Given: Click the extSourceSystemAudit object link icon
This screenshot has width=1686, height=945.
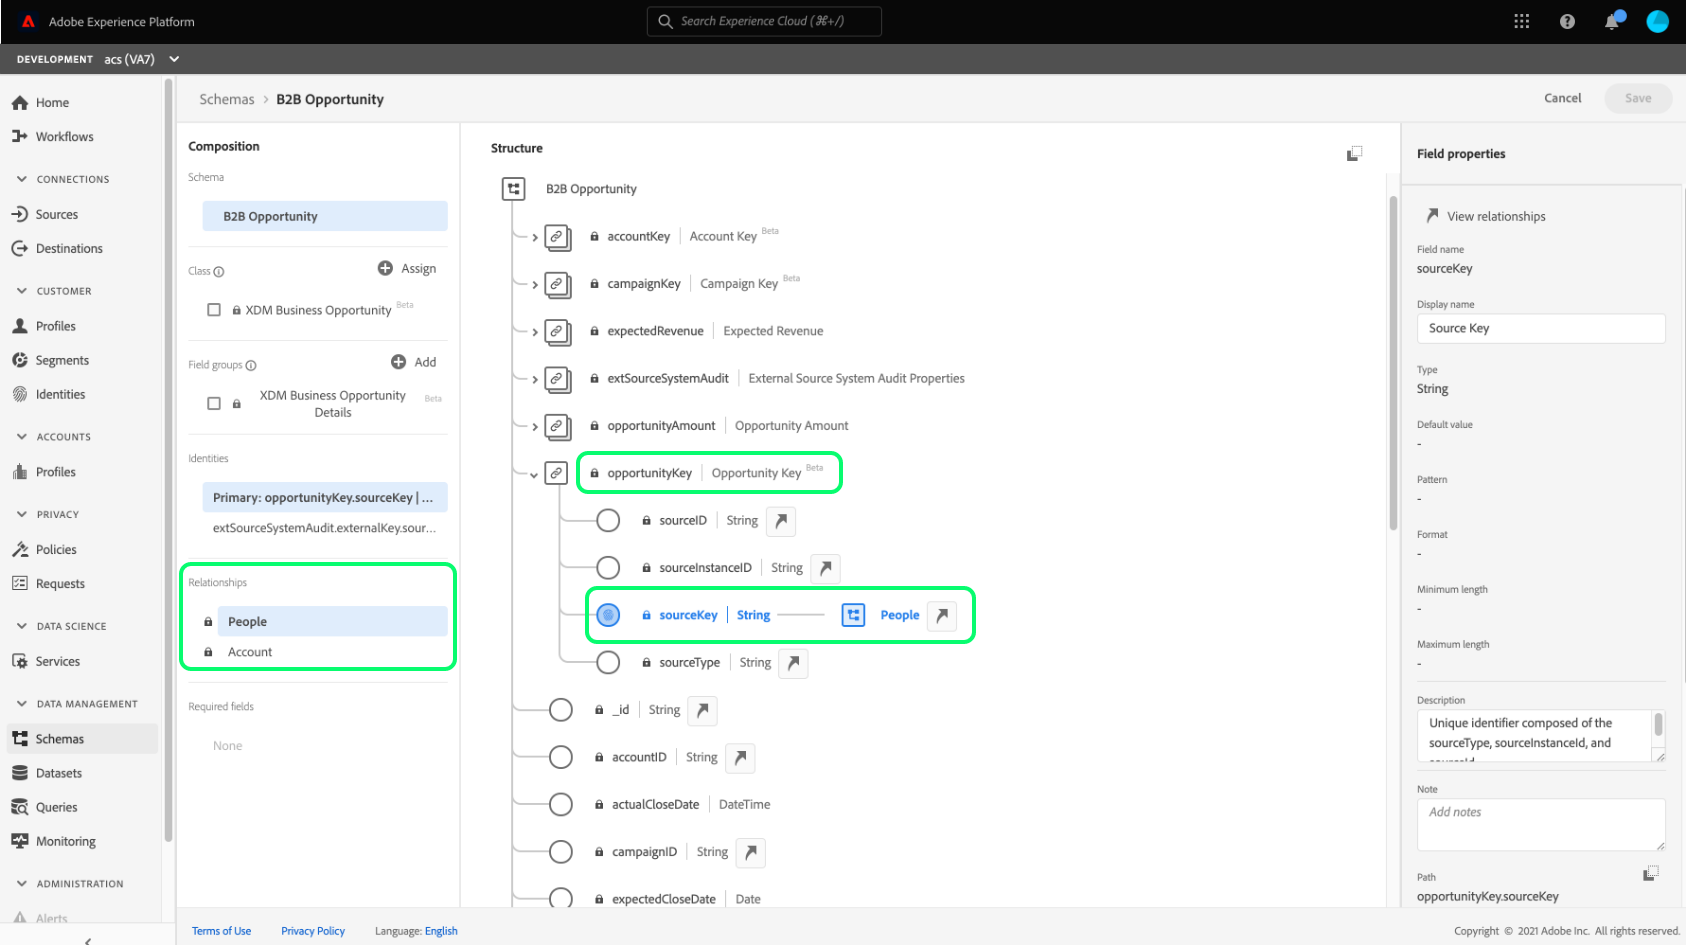Looking at the screenshot, I should (557, 379).
